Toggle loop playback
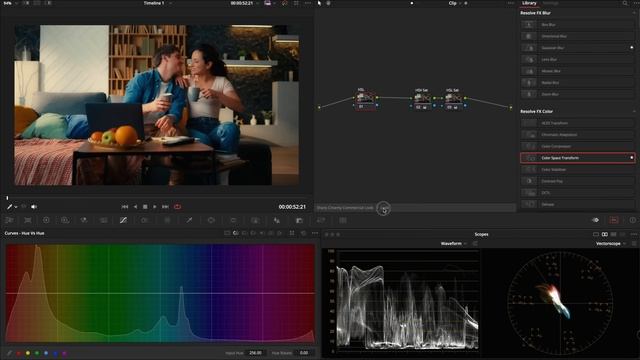The width and height of the screenshot is (640, 360). click(178, 207)
